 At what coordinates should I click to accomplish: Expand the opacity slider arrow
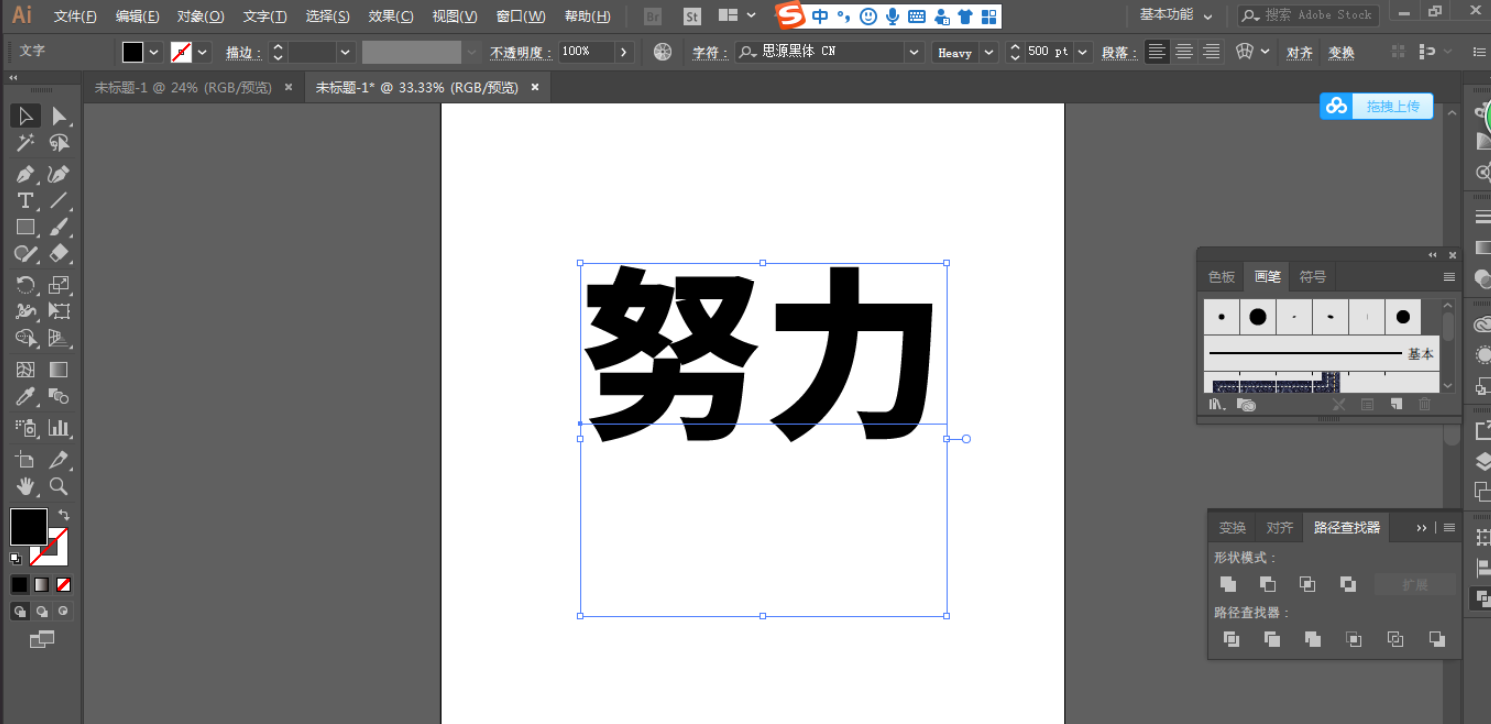click(x=624, y=52)
